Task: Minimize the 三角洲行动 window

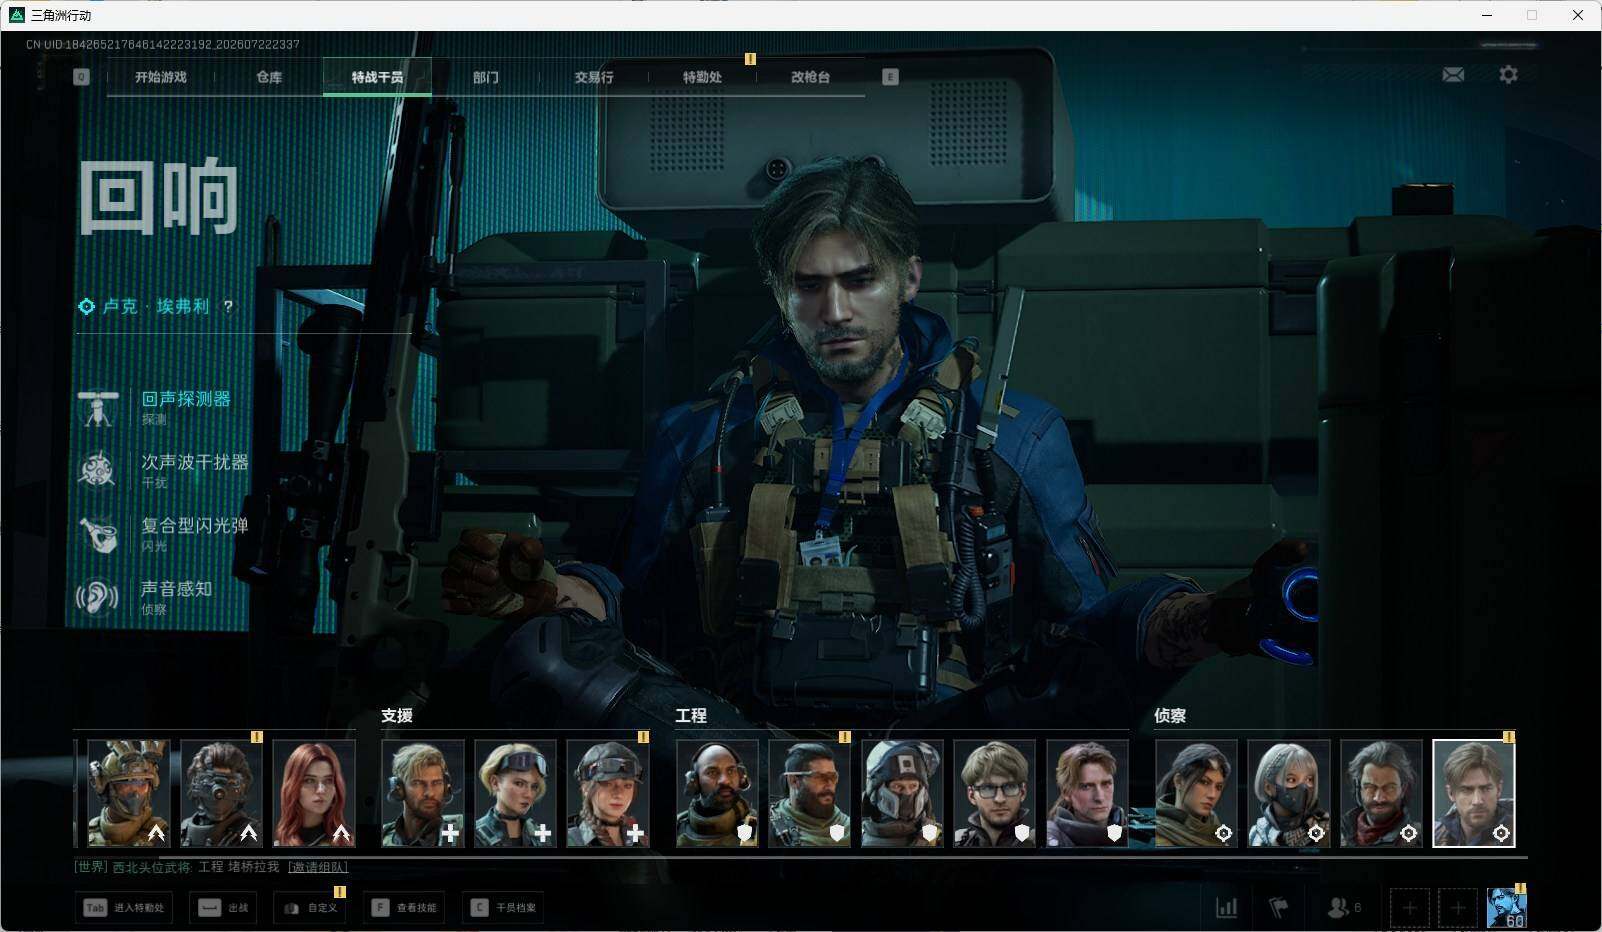Action: [1487, 15]
